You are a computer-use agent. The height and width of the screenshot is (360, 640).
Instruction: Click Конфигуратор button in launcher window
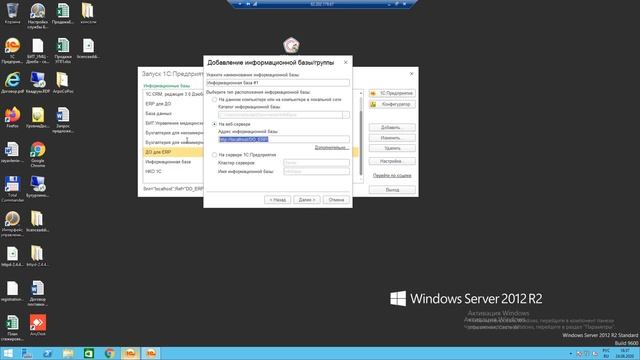point(392,104)
